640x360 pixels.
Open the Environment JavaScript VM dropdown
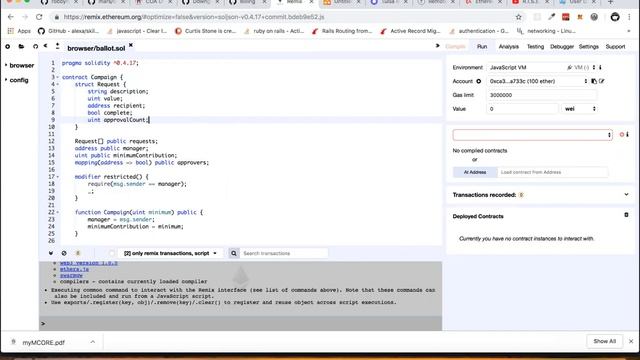pyautogui.click(x=542, y=67)
